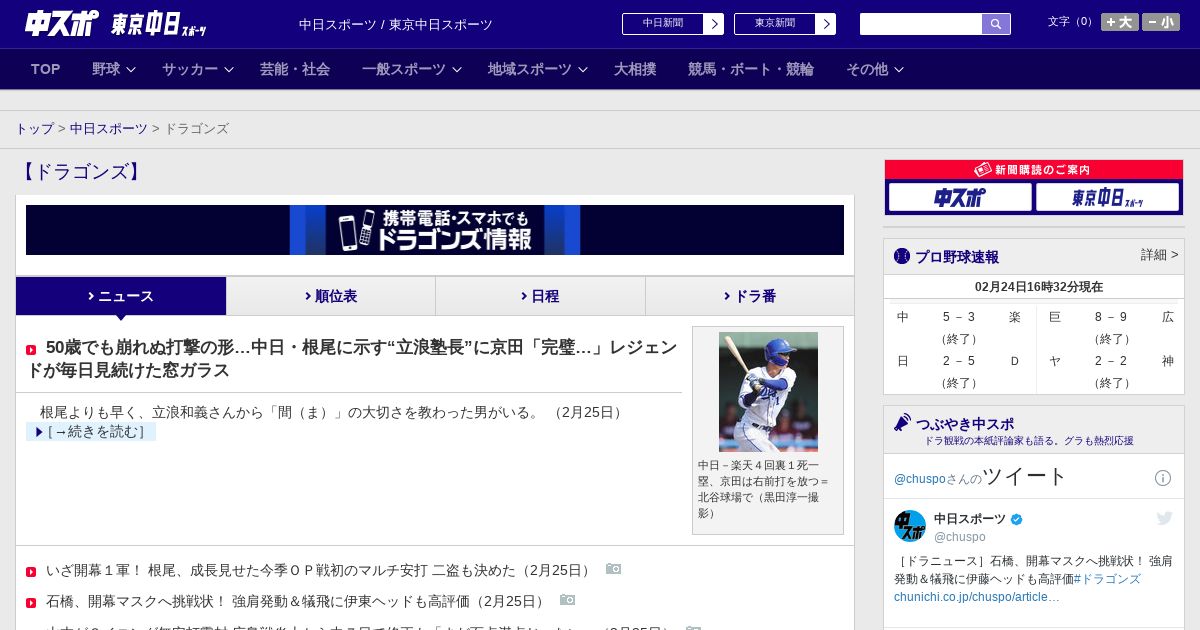Open article いざ開幕１軍！根尾
The width and height of the screenshot is (1200, 630).
(x=320, y=570)
